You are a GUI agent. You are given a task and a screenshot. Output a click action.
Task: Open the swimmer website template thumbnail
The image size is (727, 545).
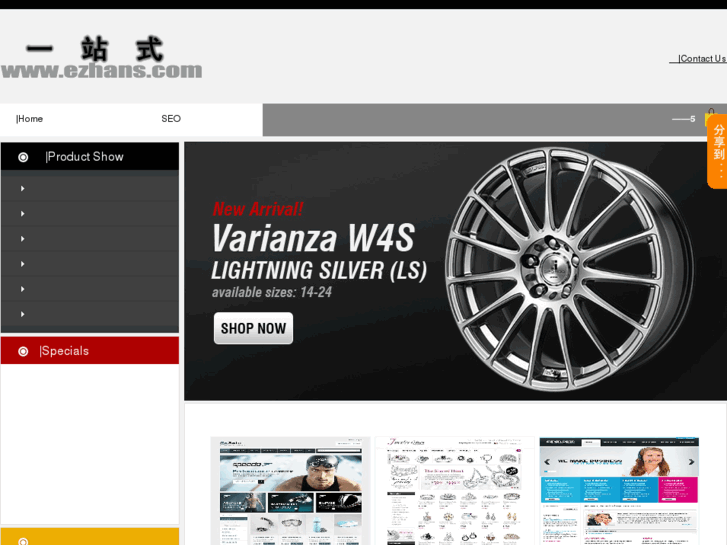coord(291,491)
